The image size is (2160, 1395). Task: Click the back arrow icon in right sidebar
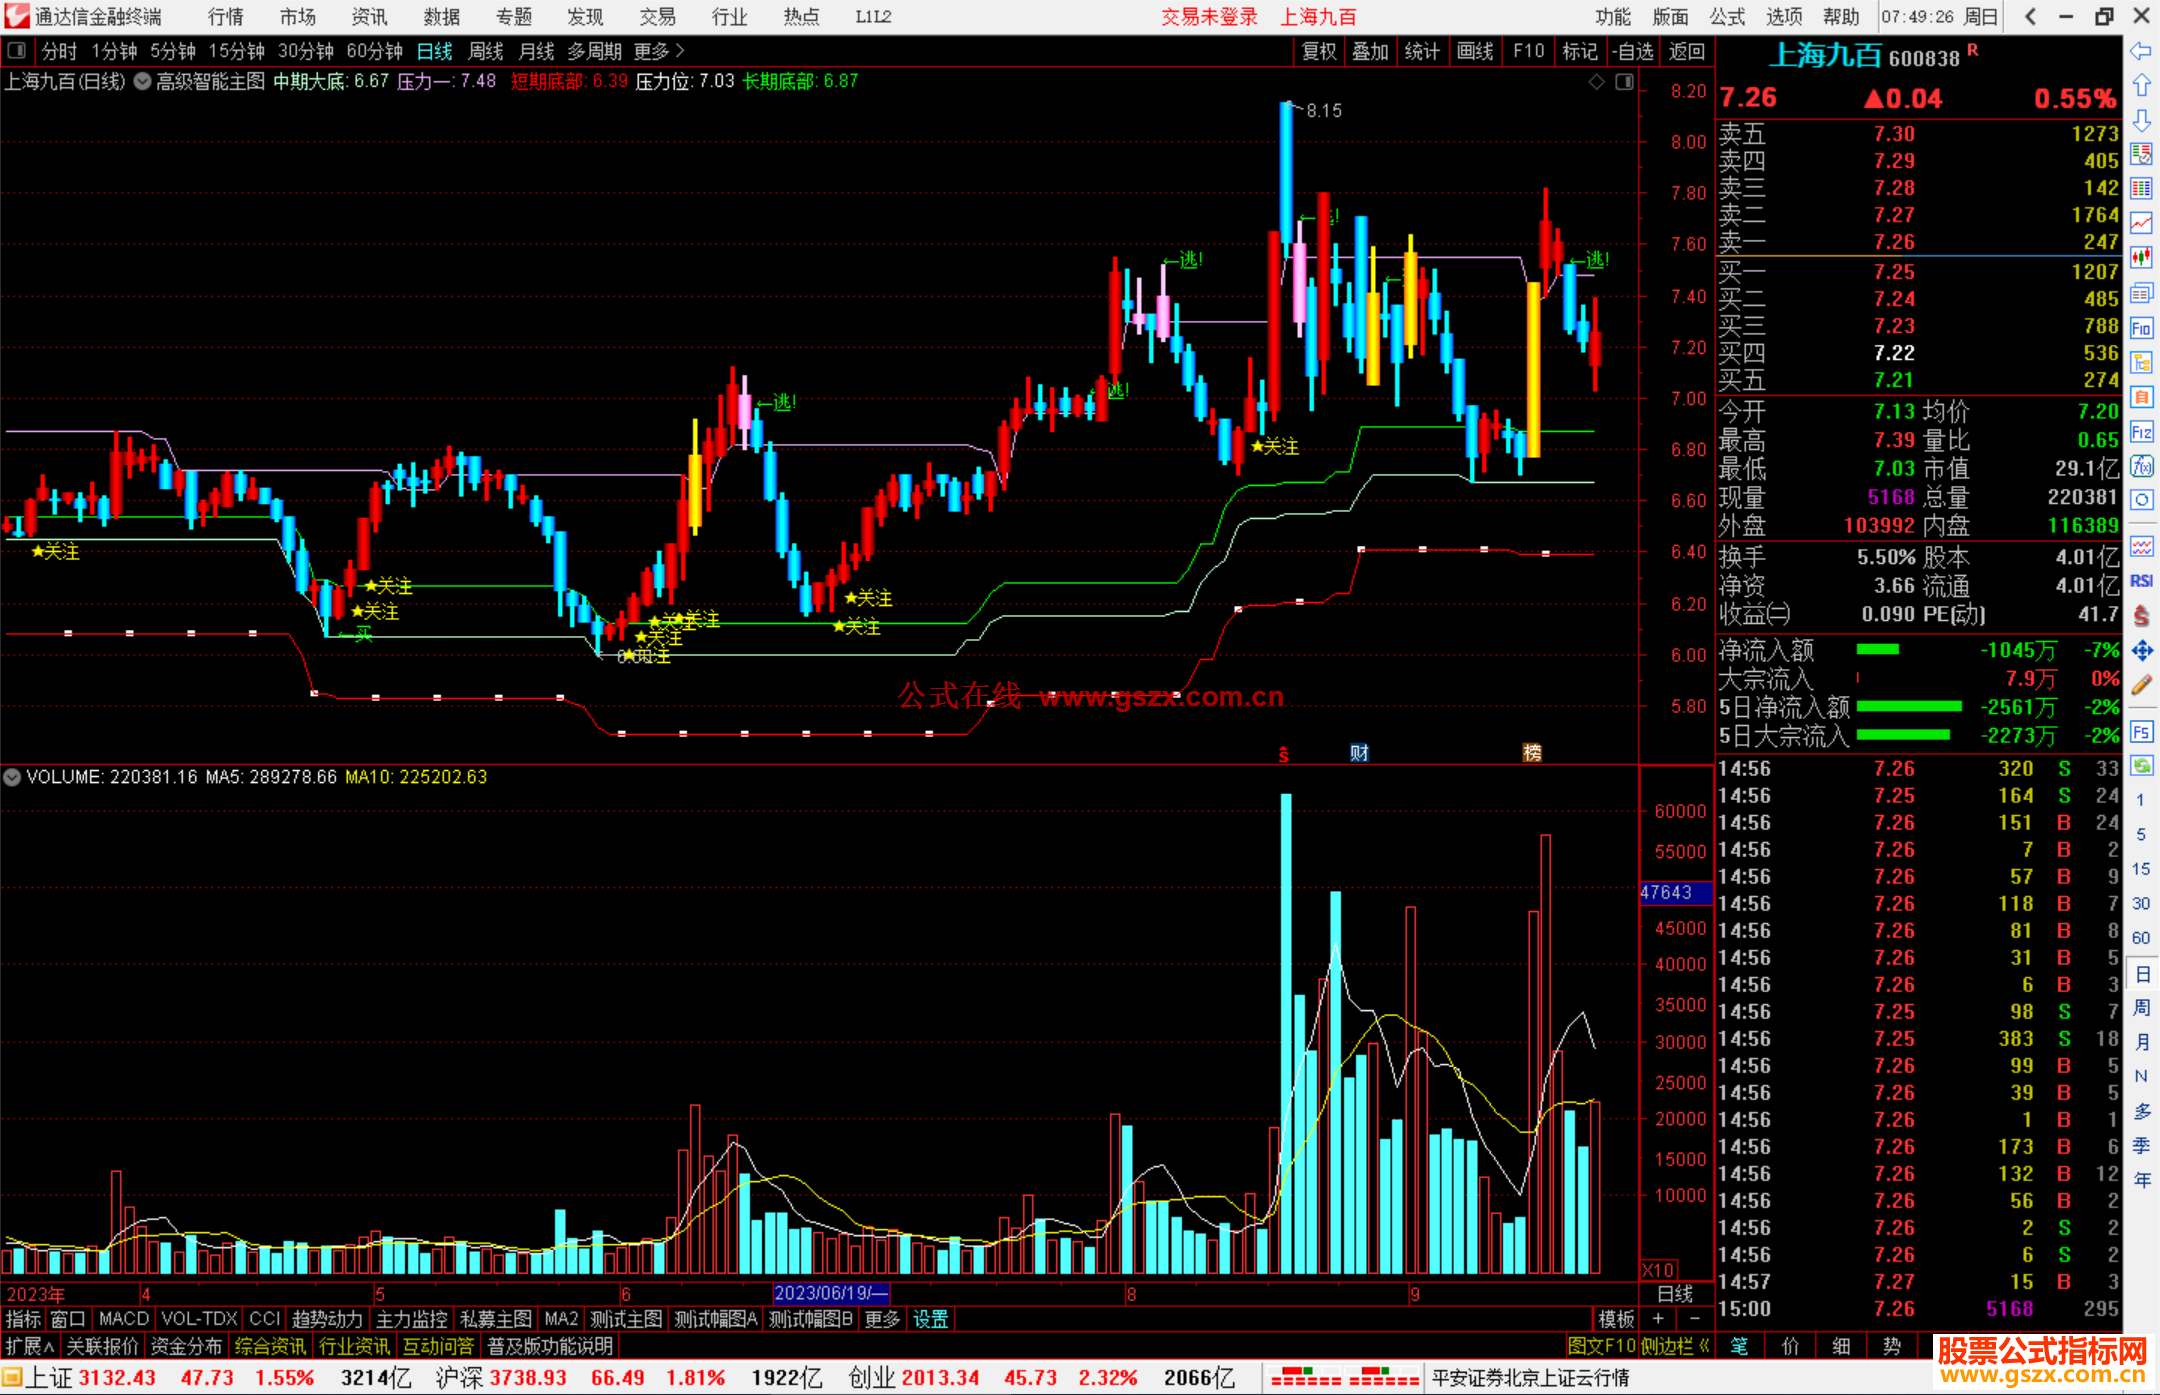tap(2140, 51)
